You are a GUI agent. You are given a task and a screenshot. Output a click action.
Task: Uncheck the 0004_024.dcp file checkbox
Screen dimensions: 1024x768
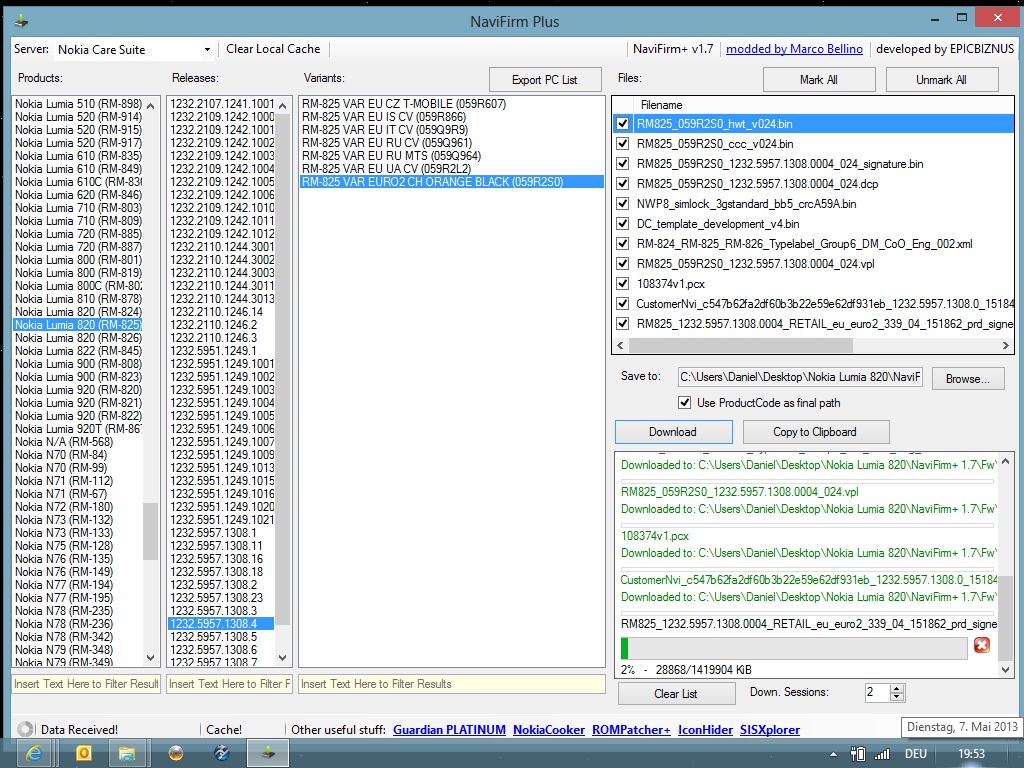pyautogui.click(x=622, y=184)
